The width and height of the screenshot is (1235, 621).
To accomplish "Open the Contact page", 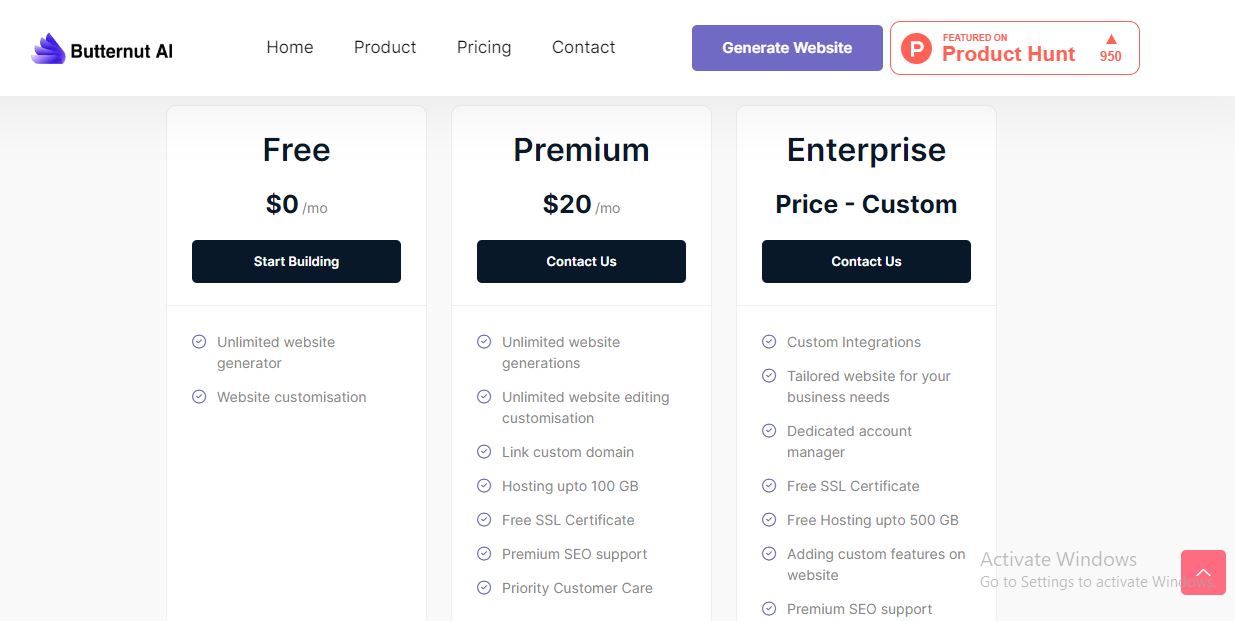I will pos(583,47).
